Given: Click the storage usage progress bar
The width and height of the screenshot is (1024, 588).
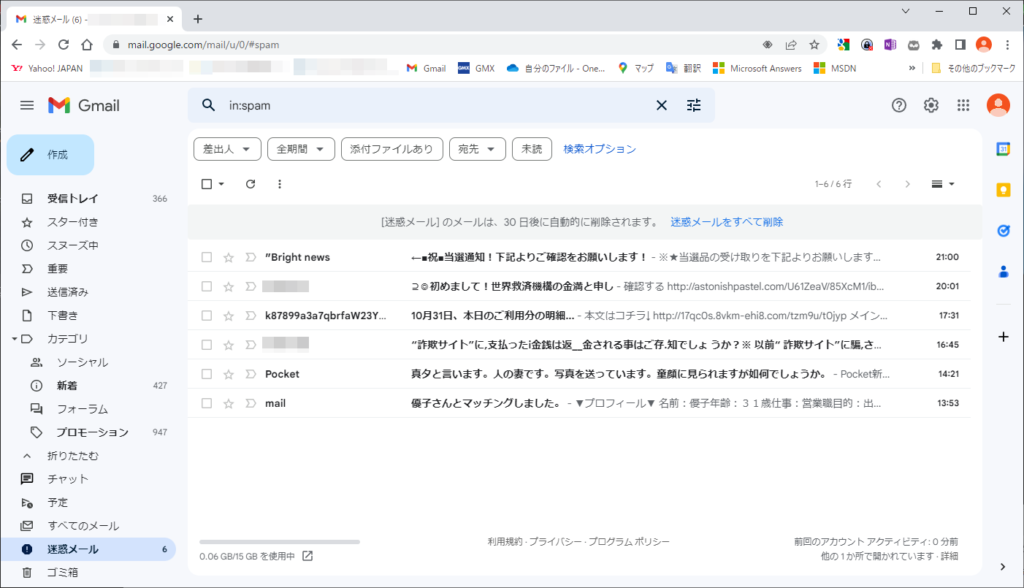Looking at the screenshot, I should [280, 542].
